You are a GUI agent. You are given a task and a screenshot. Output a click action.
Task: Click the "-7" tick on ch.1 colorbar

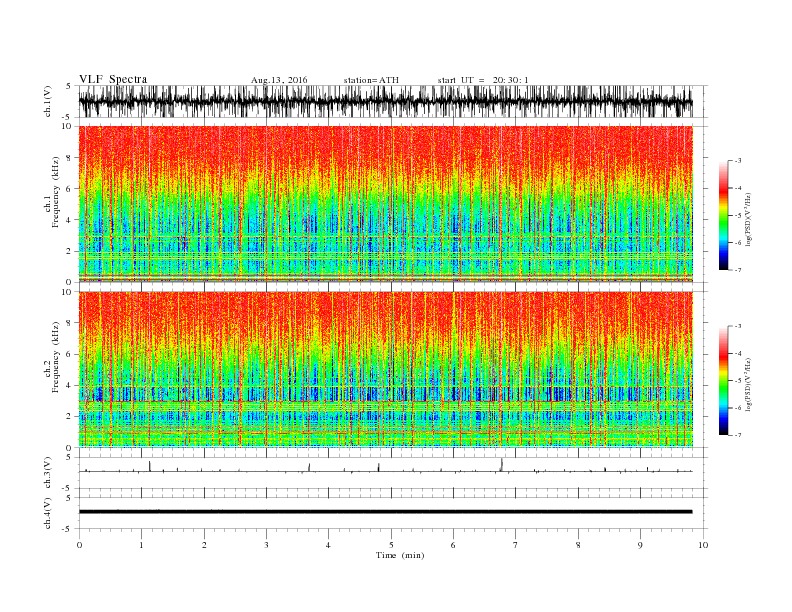coord(737,270)
